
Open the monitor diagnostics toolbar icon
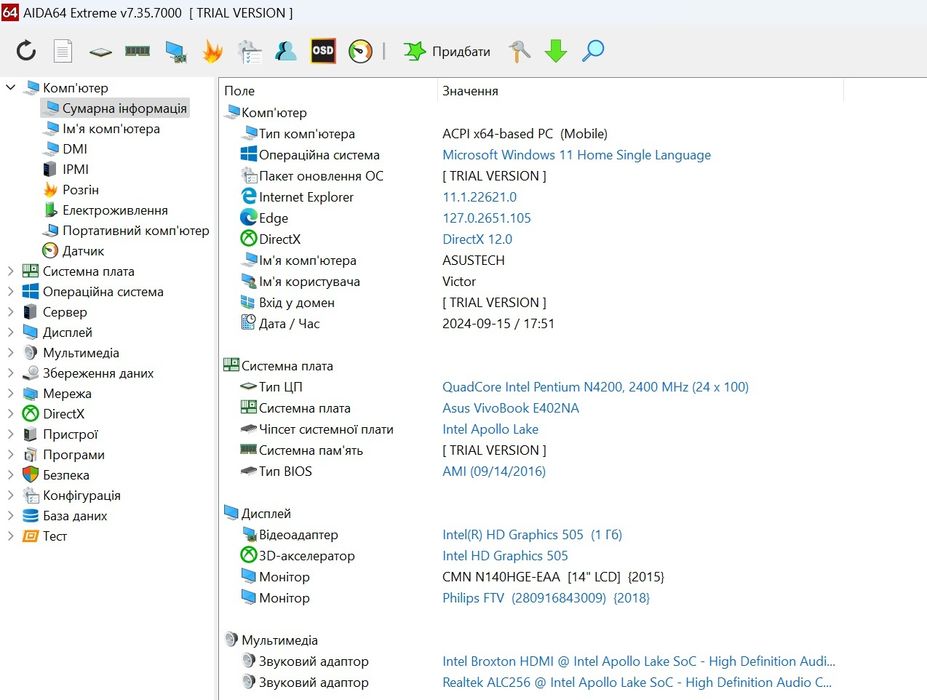tap(176, 51)
